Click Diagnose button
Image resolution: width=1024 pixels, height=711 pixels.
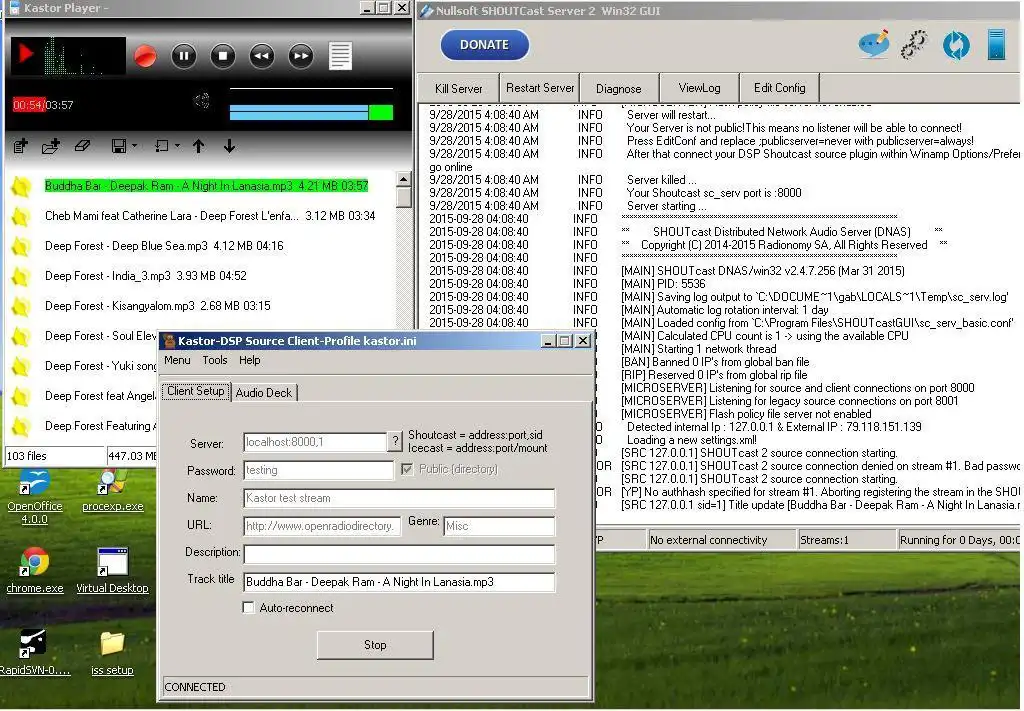tap(618, 88)
